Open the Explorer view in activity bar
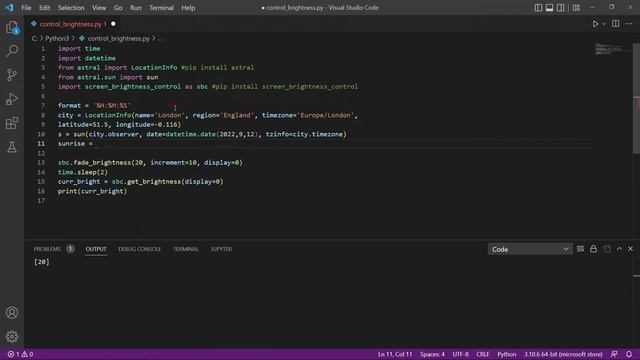 12,27
